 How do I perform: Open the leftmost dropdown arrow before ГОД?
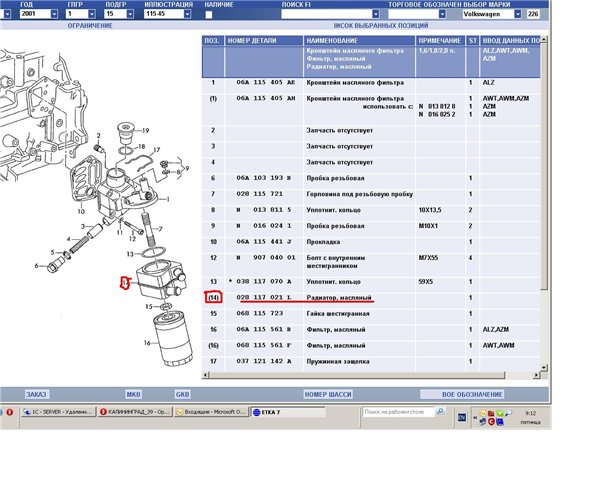[7, 14]
